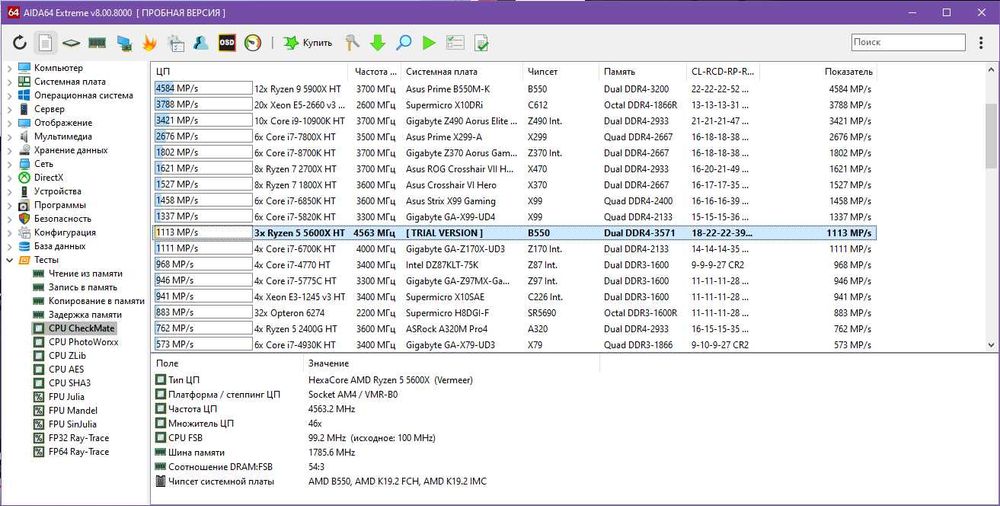Open the CPU PhotoWorxx test
The height and width of the screenshot is (506, 1000).
point(83,342)
